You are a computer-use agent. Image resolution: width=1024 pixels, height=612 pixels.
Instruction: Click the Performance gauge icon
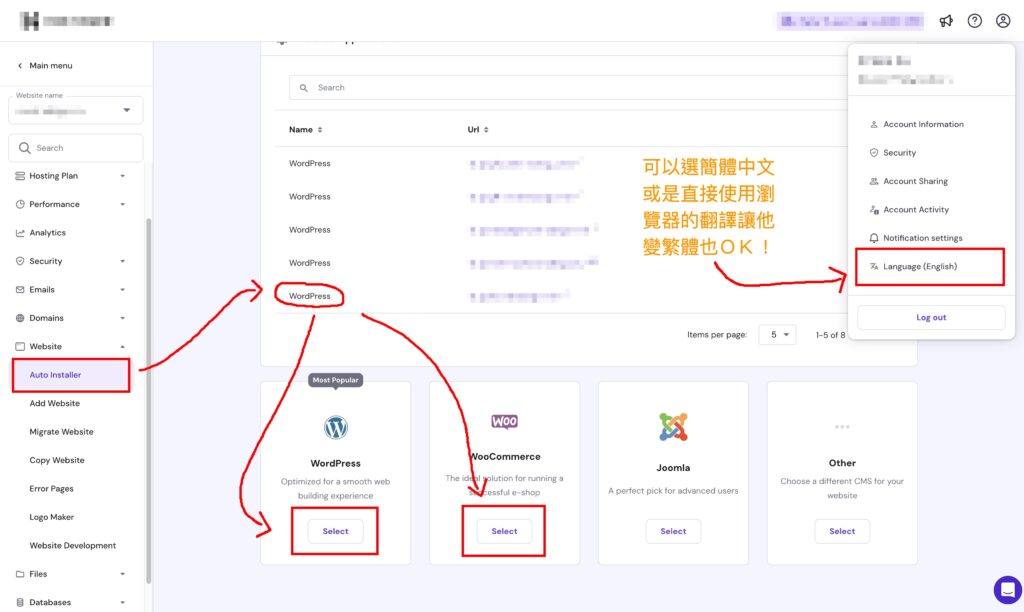click(20, 204)
